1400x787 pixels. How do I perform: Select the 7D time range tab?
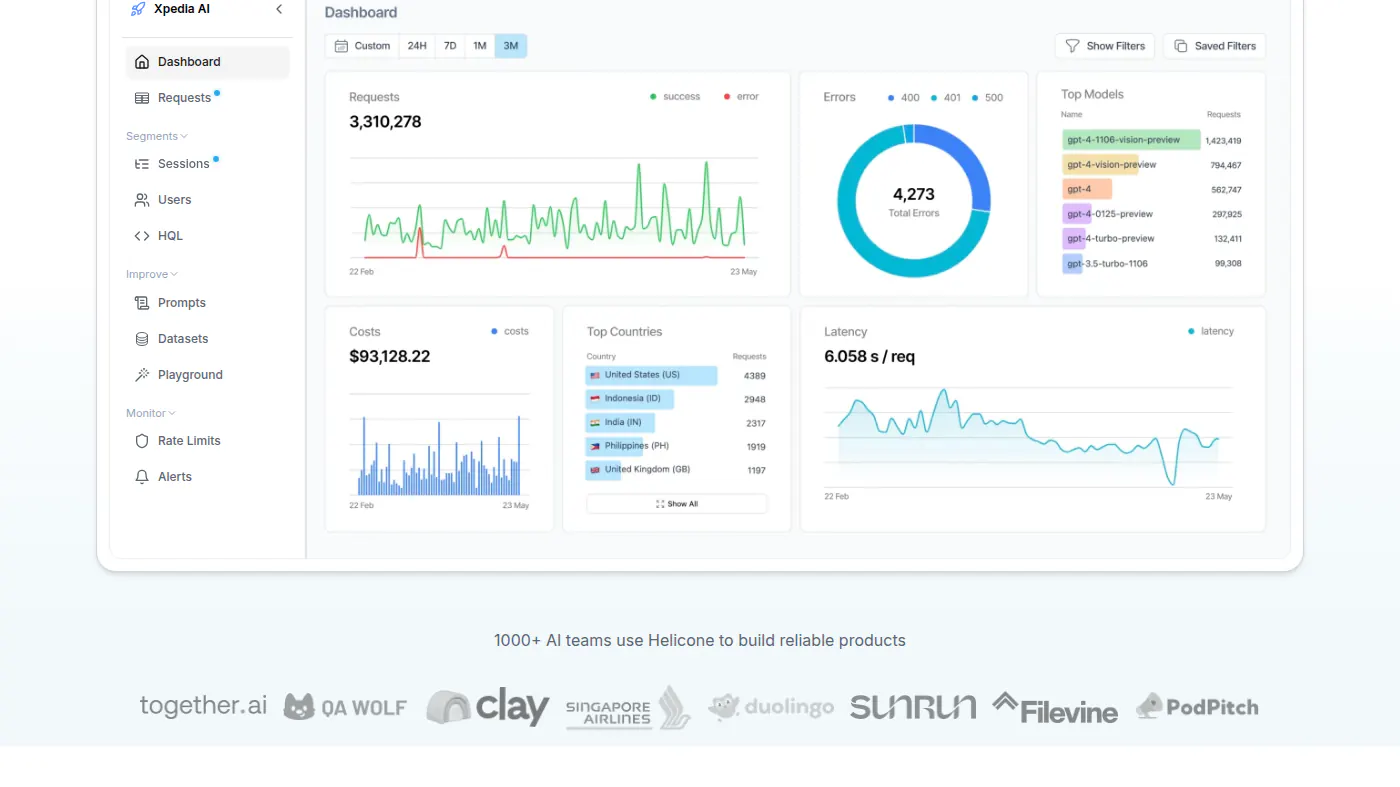point(450,46)
